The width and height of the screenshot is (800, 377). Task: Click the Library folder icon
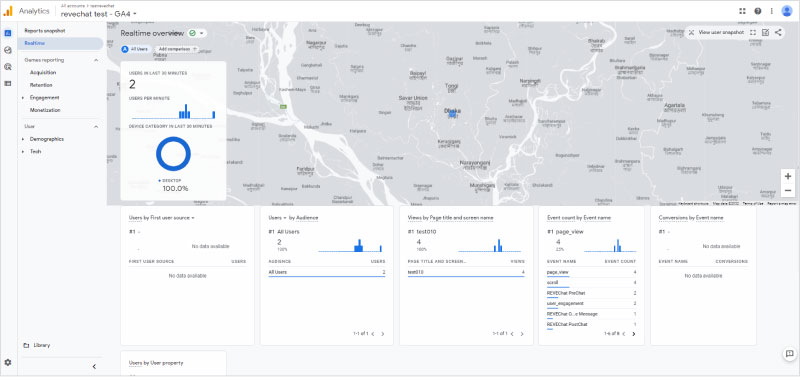(x=26, y=345)
